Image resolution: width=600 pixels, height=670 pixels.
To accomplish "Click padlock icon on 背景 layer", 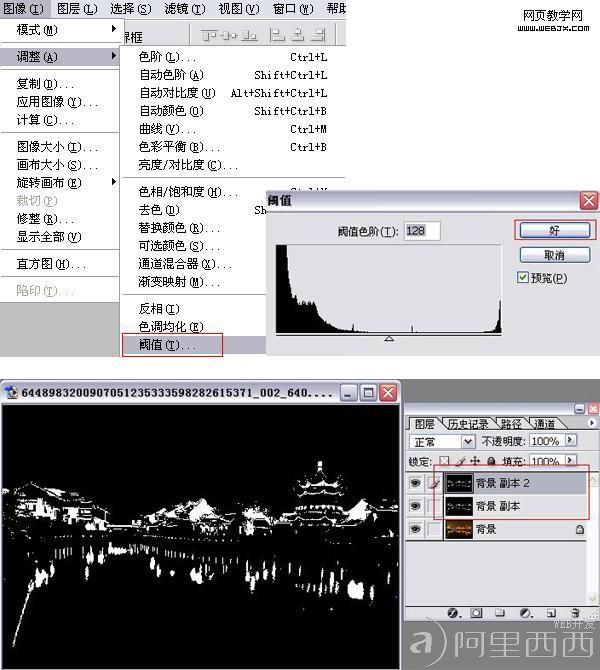I will [x=579, y=530].
